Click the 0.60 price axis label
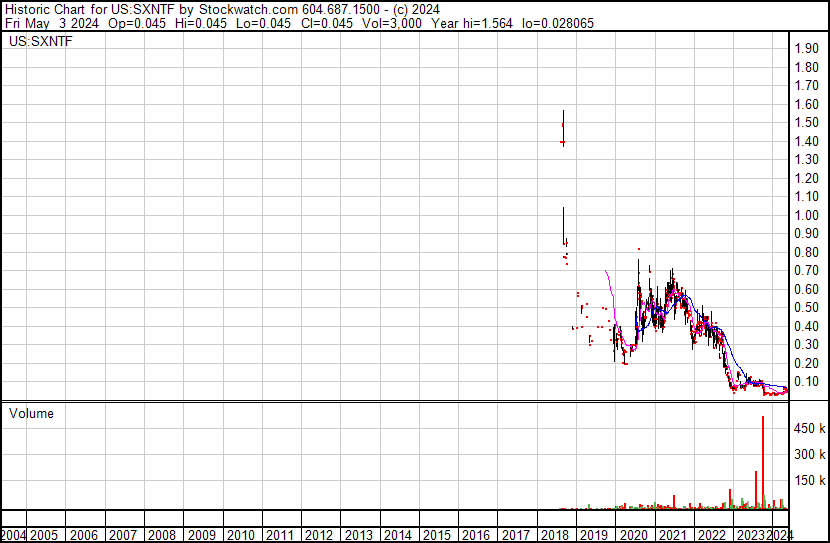 [806, 289]
